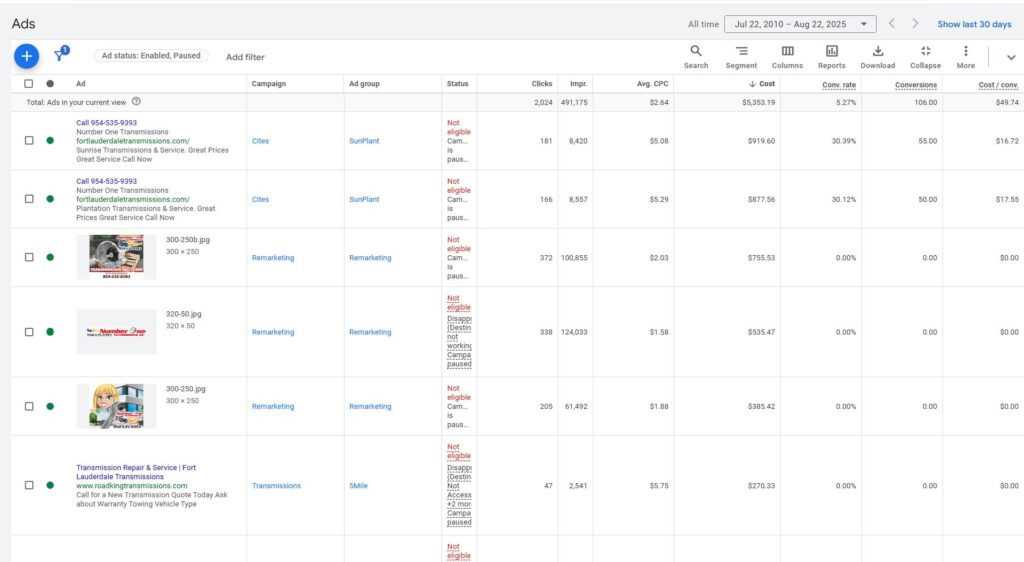
Task: Open the filter funnel icon
Action: pos(61,55)
